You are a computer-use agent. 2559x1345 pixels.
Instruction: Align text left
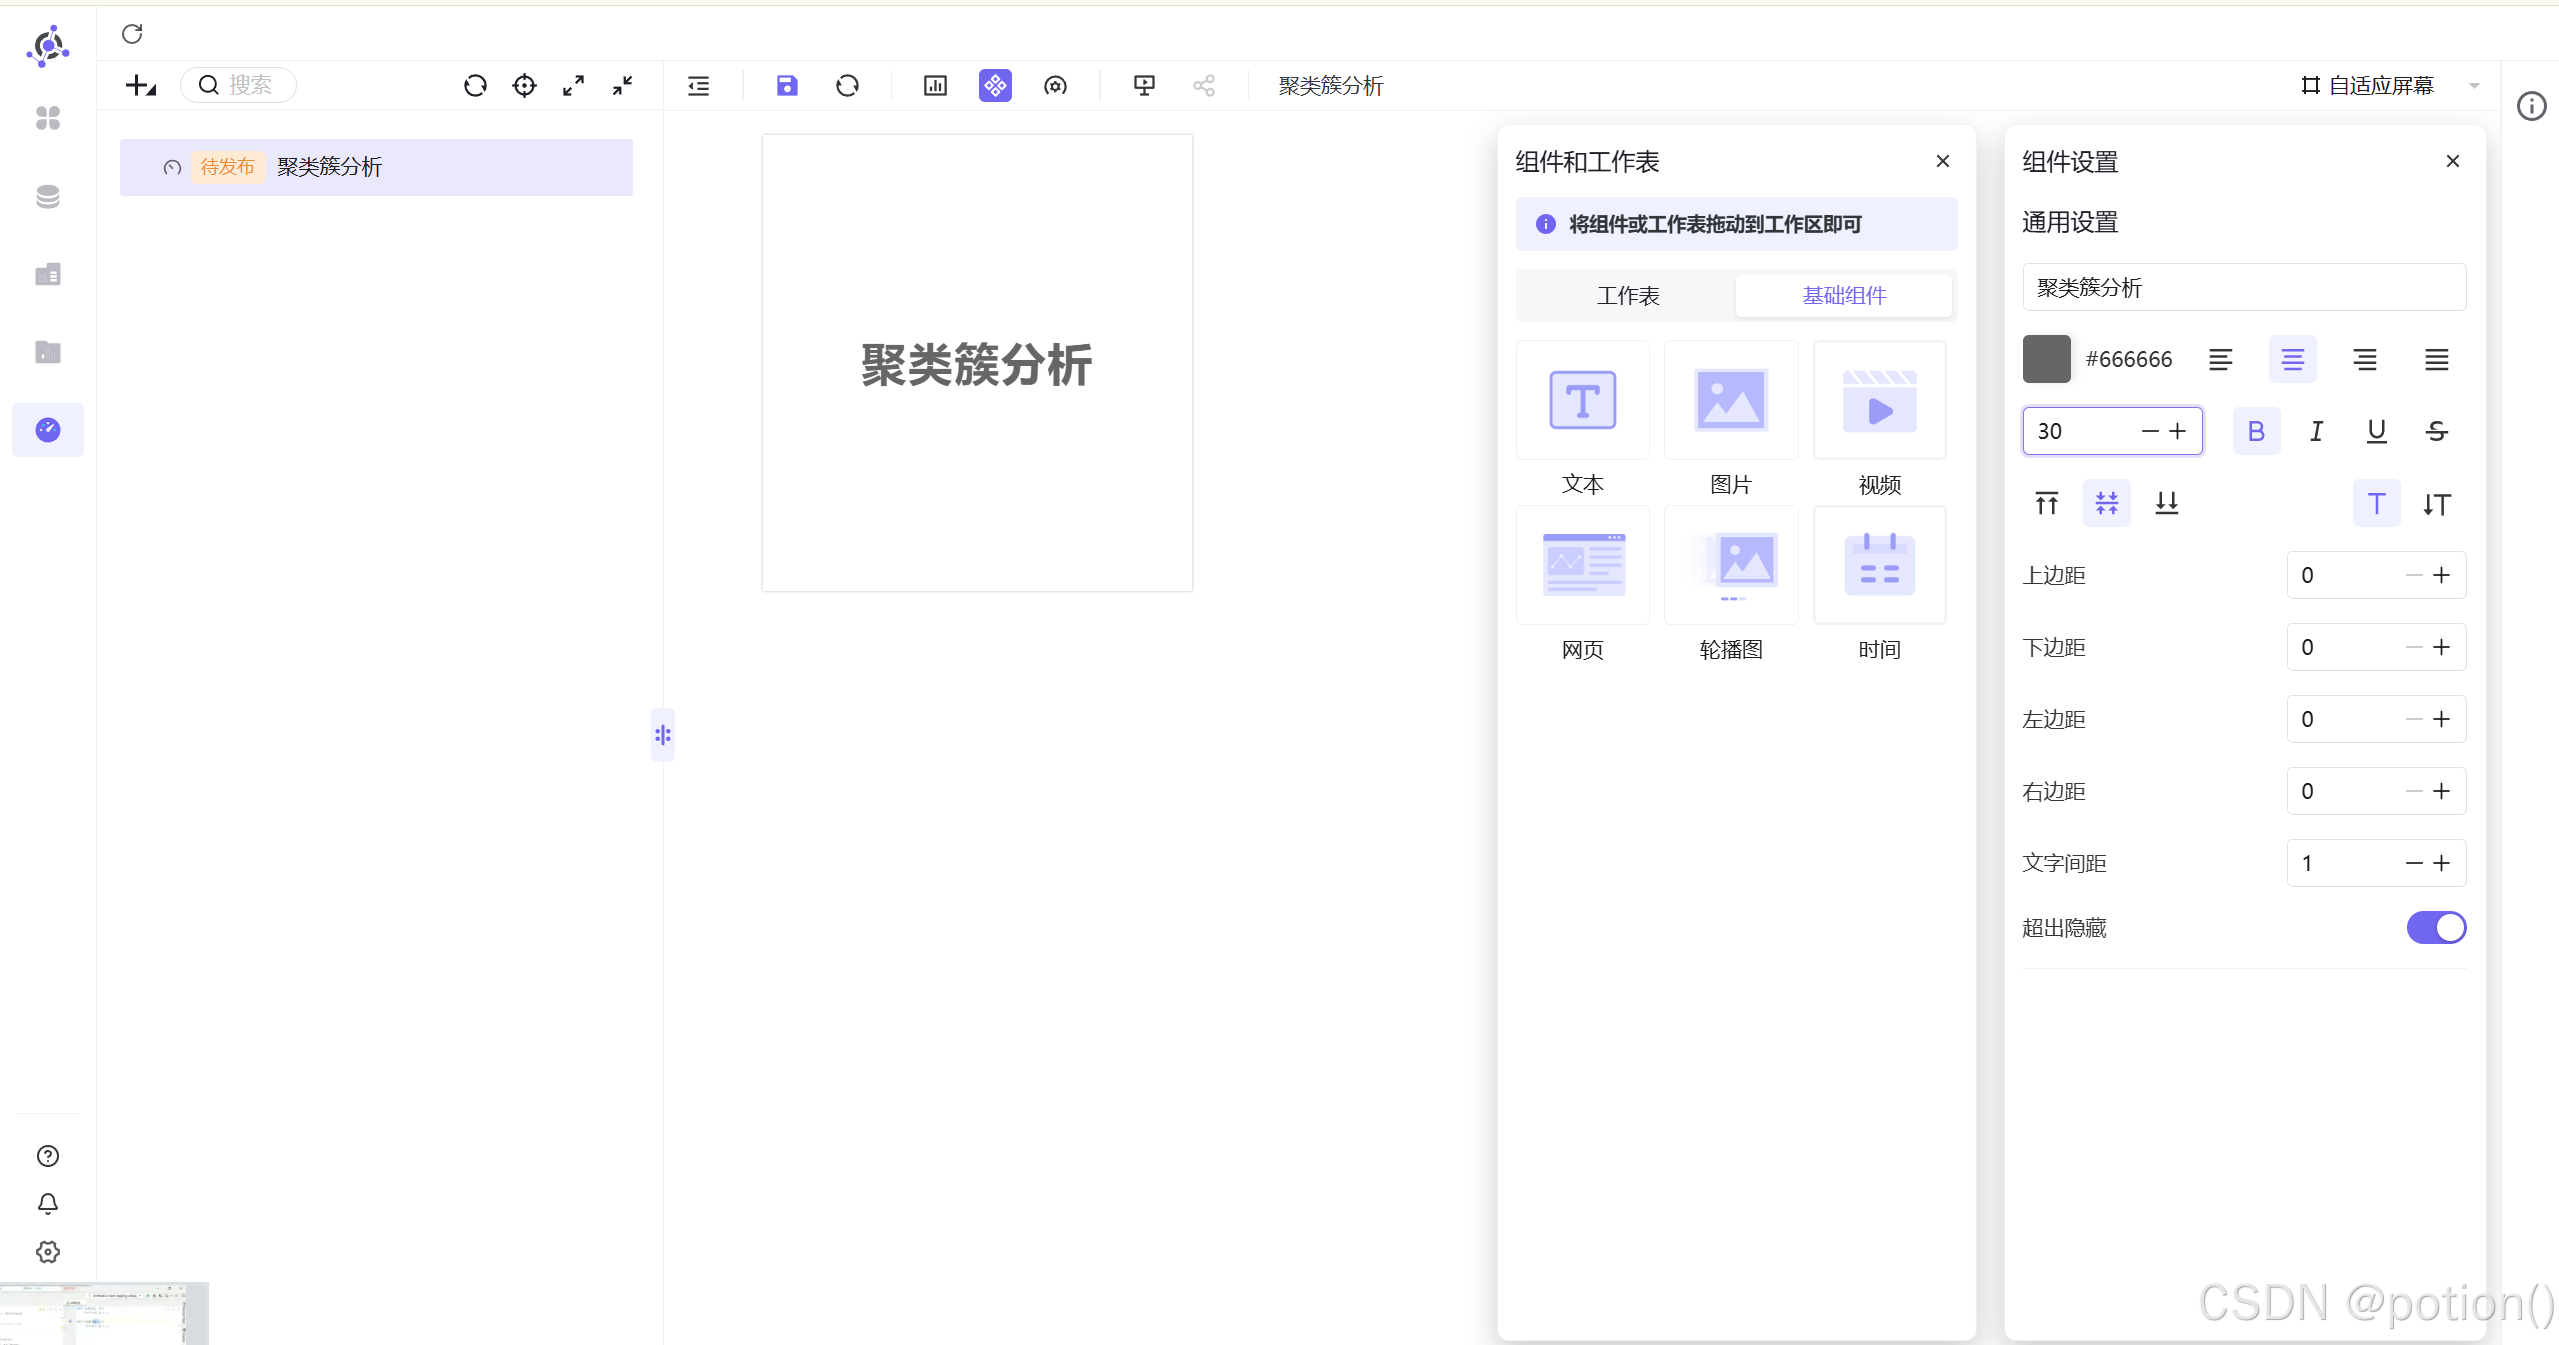pyautogui.click(x=2220, y=360)
